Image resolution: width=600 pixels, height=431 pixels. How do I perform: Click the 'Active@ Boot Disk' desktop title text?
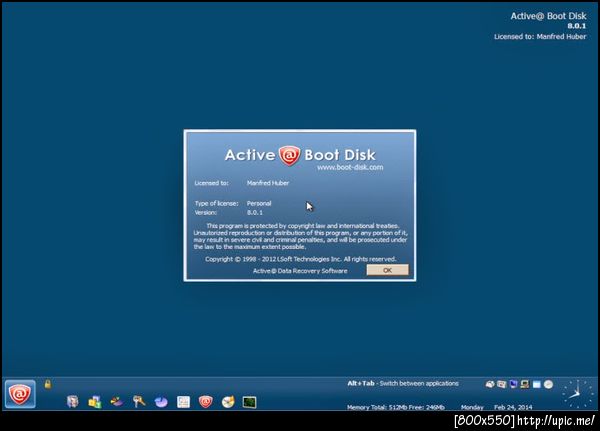[548, 16]
